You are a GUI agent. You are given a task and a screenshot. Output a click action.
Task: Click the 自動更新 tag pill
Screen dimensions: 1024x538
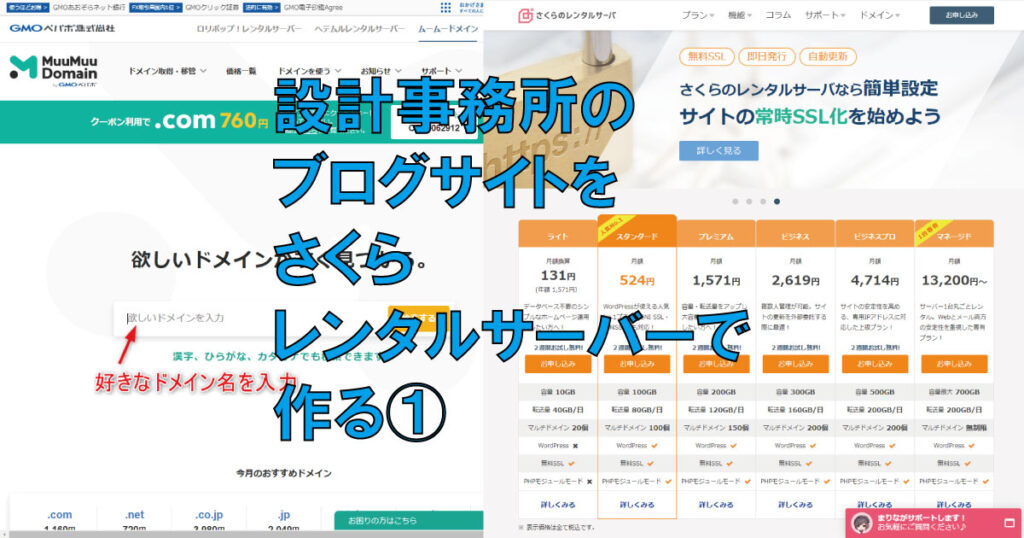pyautogui.click(x=827, y=57)
